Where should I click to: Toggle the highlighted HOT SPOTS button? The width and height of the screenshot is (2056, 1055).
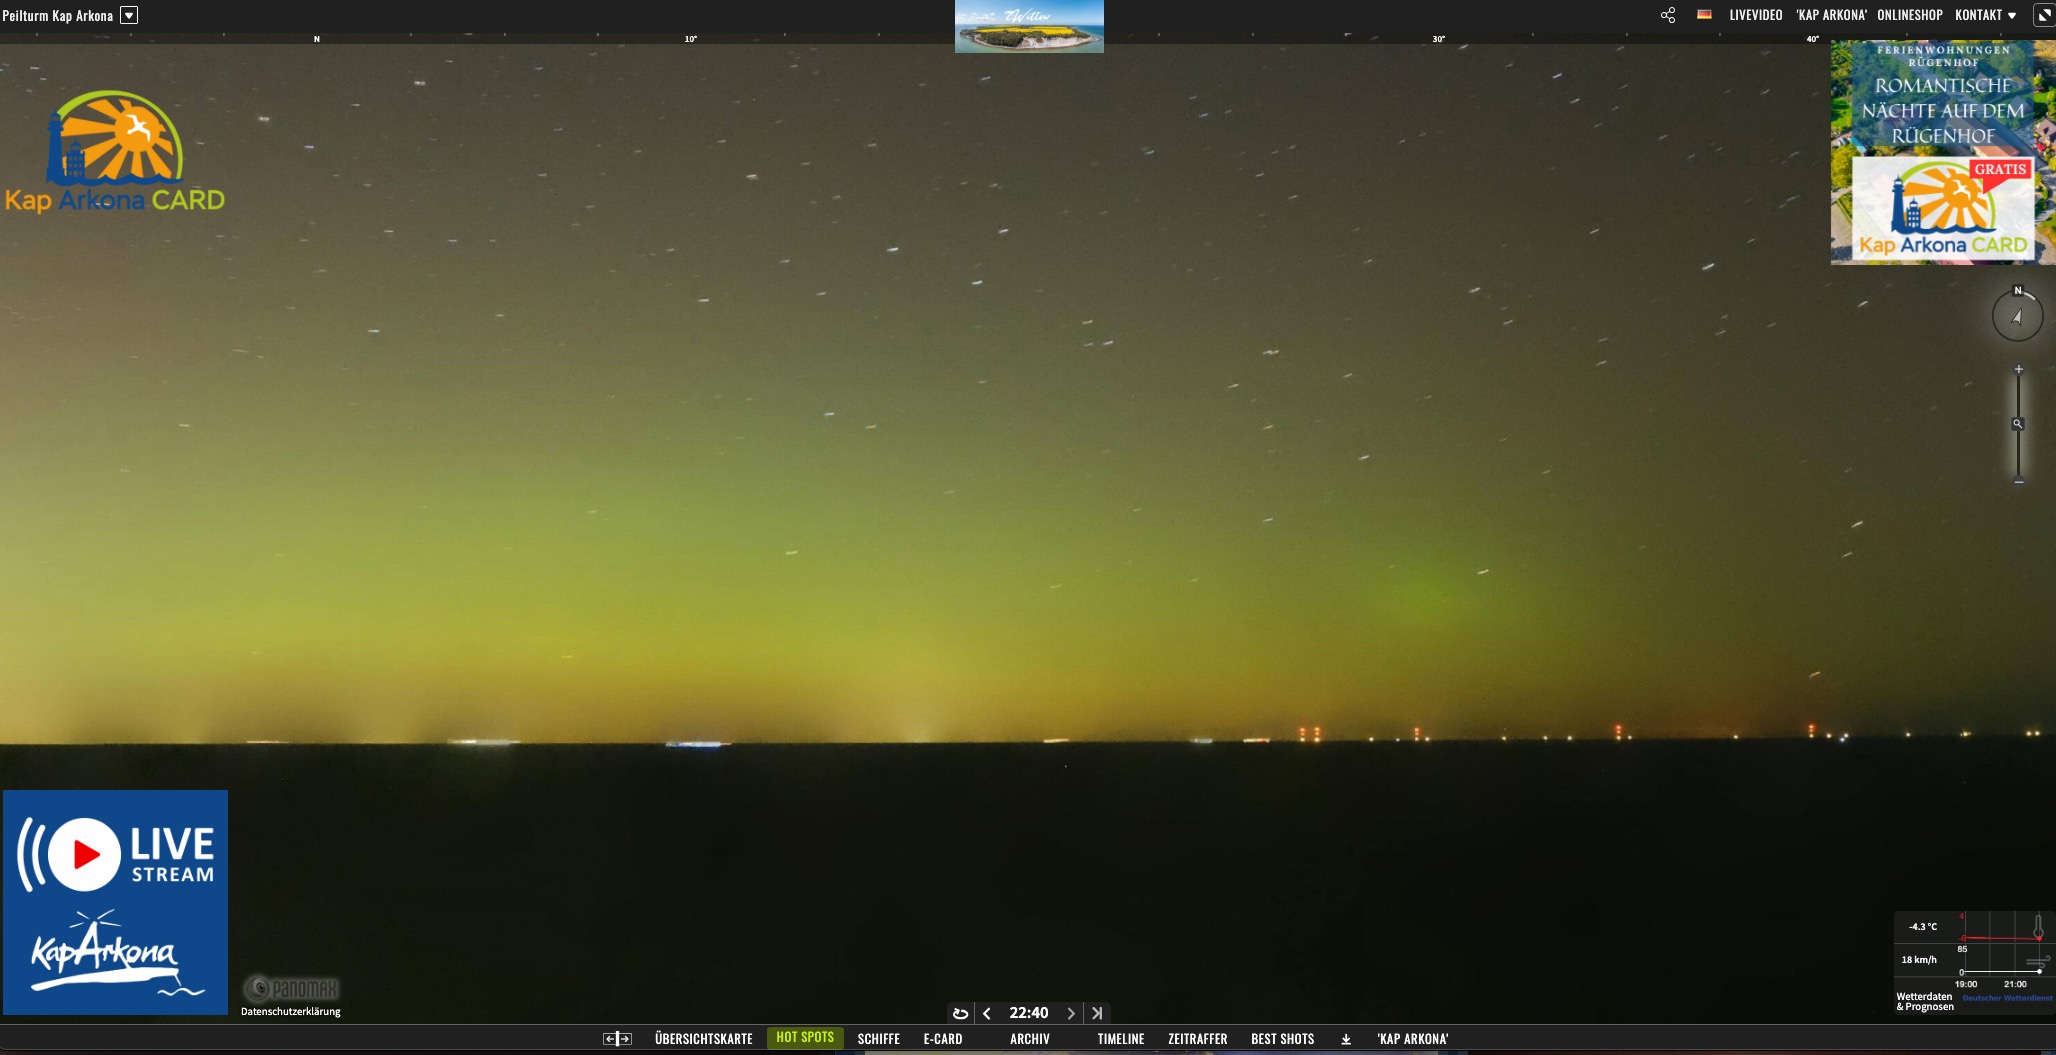804,1038
